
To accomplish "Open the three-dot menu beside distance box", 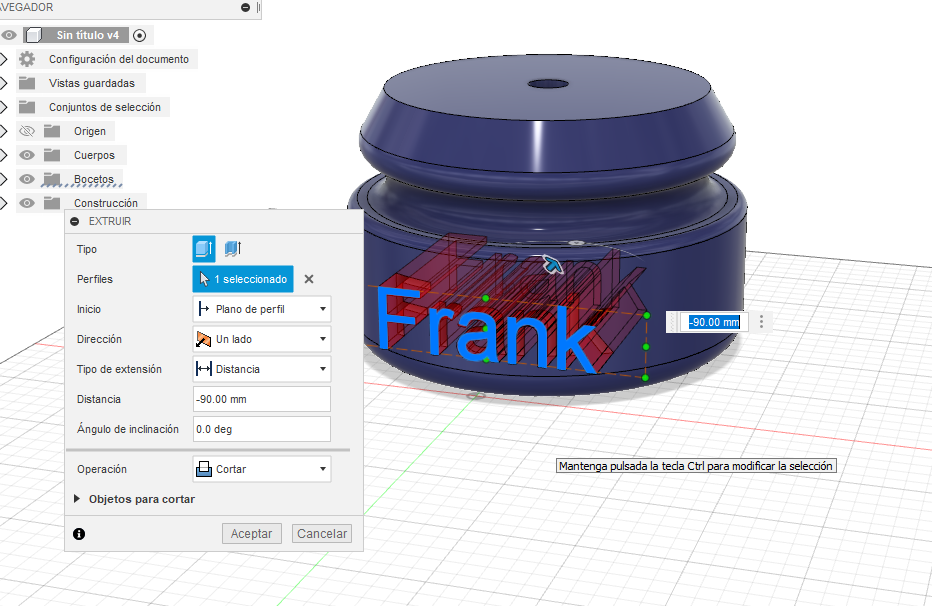I will (x=761, y=322).
